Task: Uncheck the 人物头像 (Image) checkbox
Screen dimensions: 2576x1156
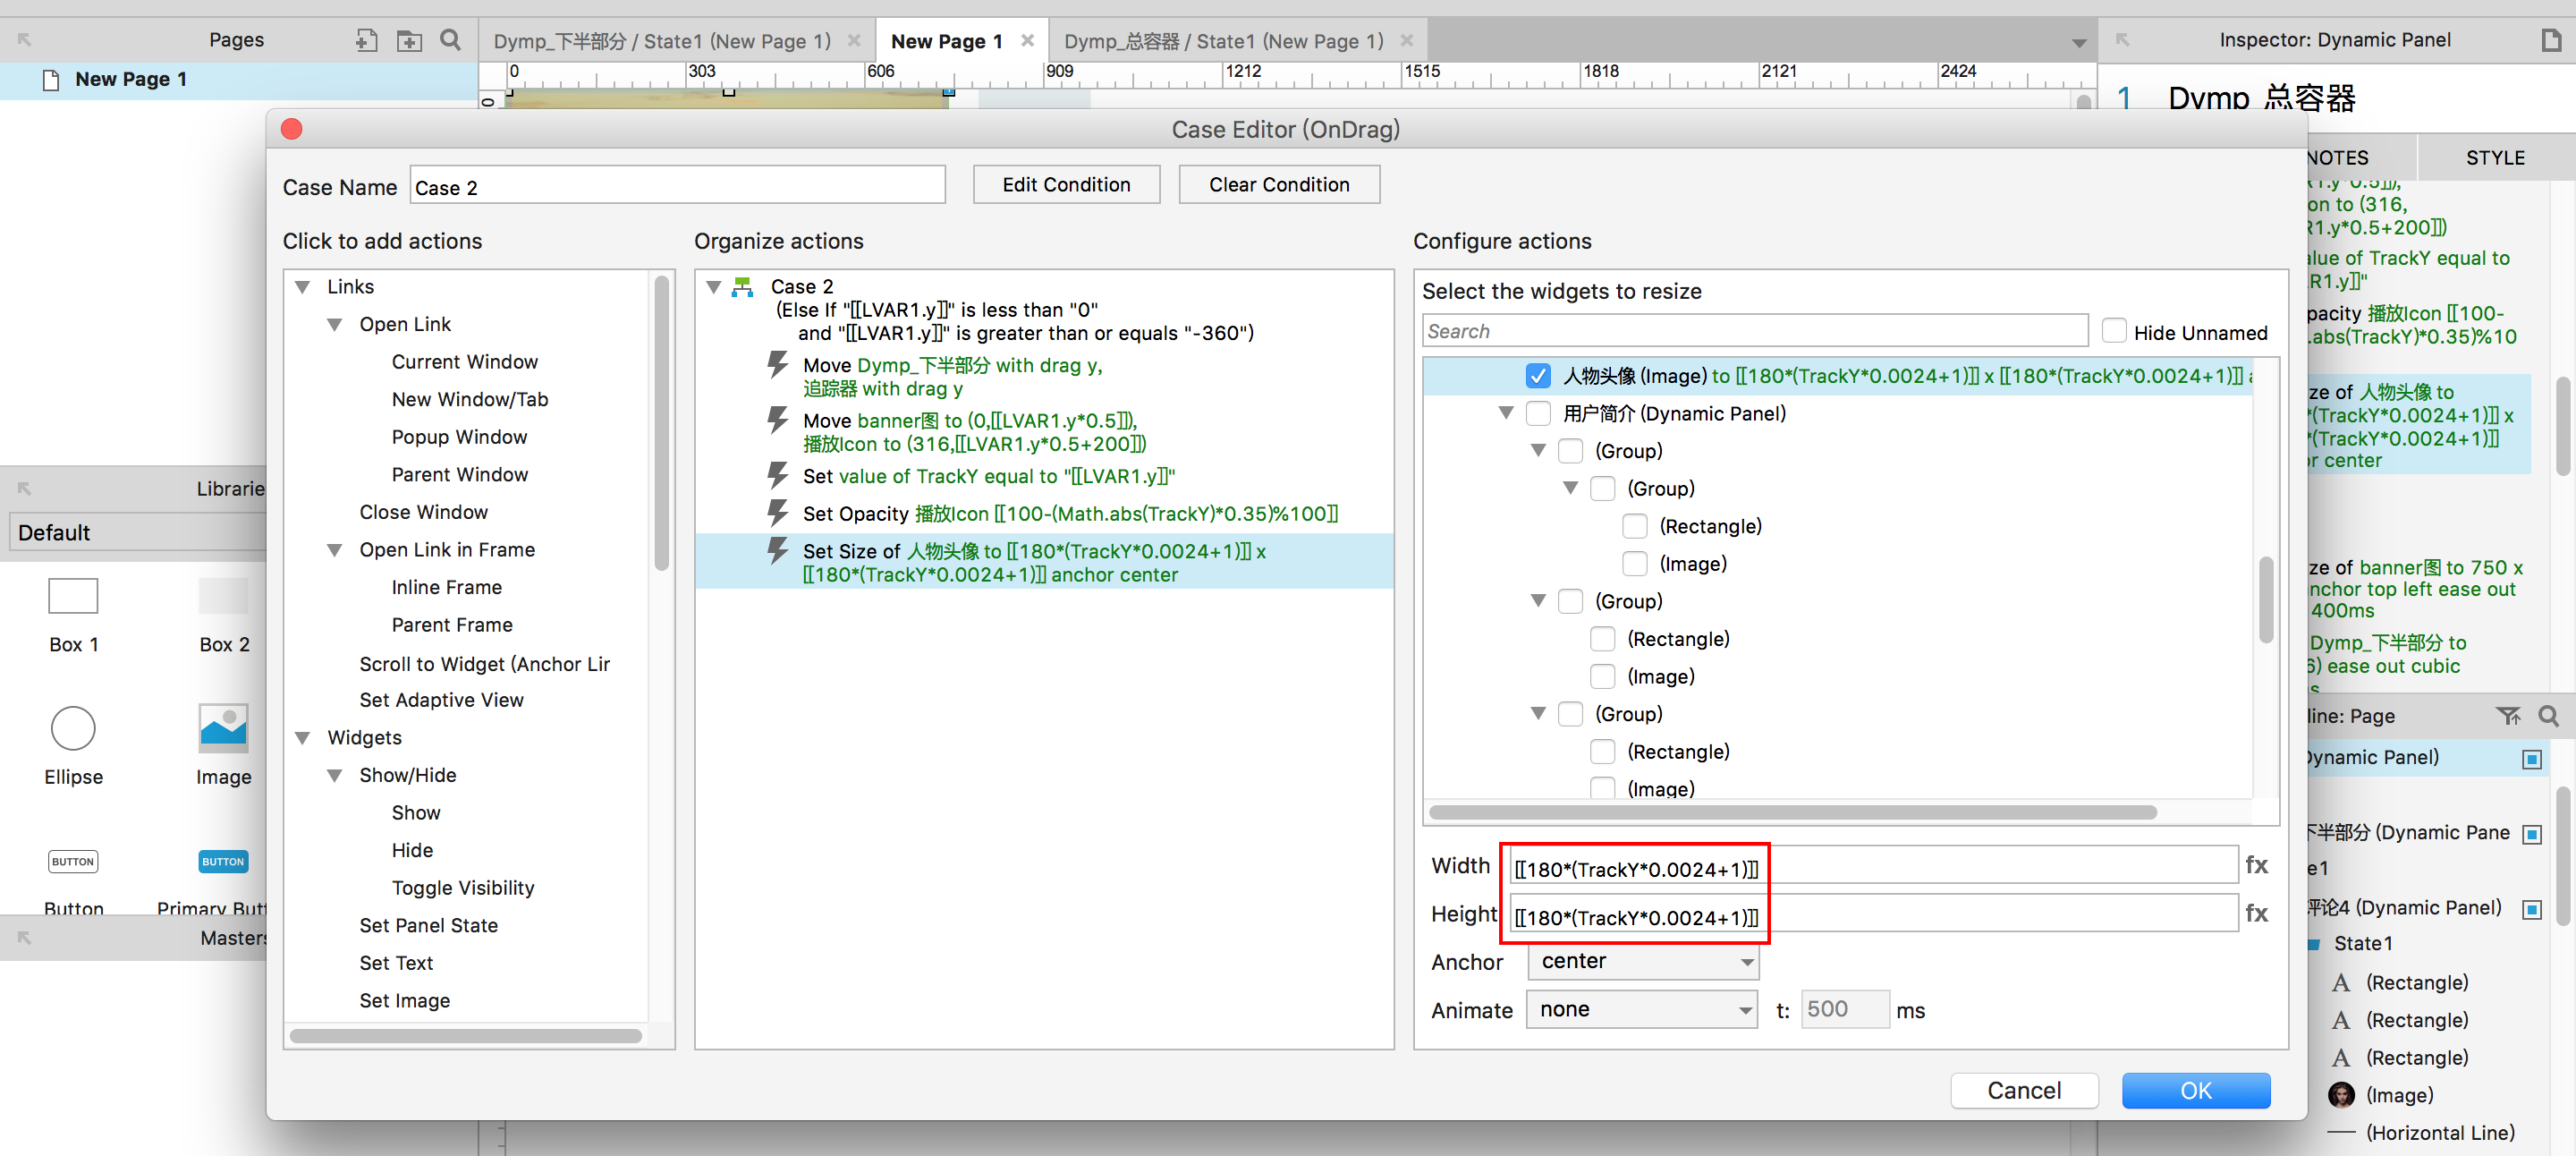Action: tap(1538, 376)
